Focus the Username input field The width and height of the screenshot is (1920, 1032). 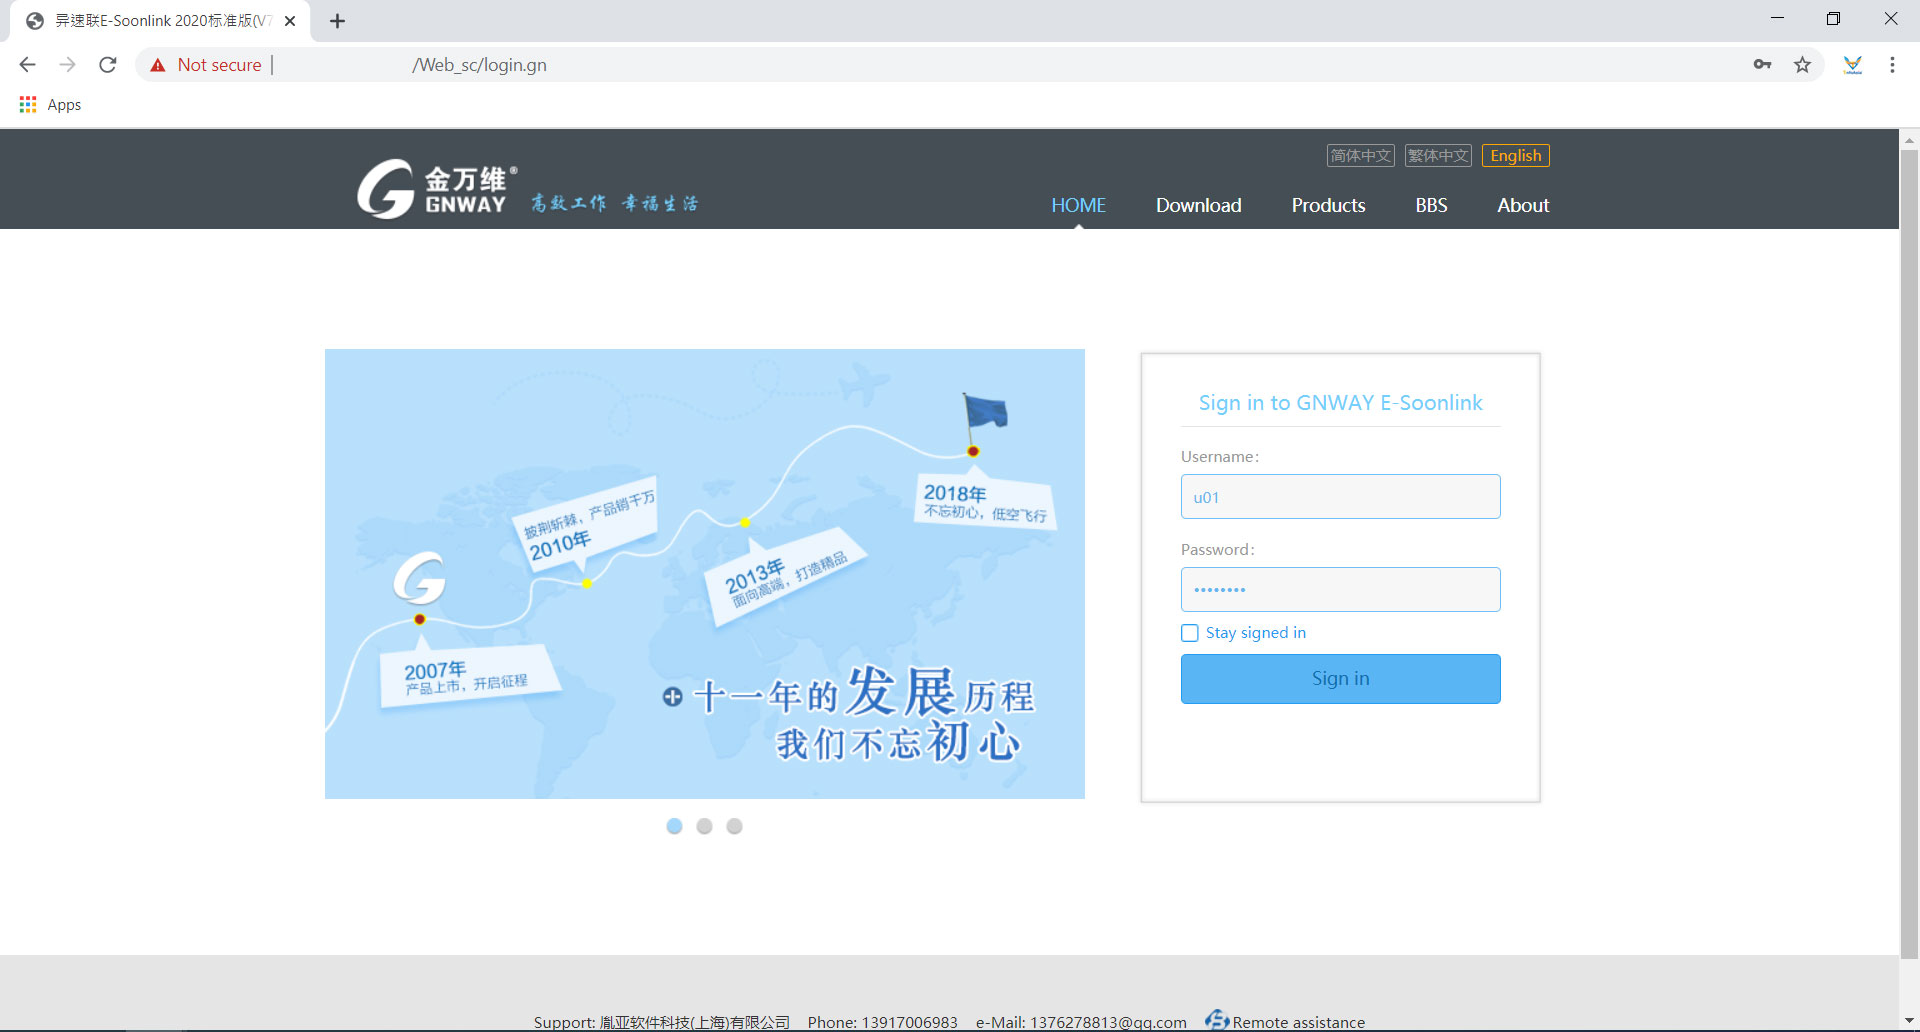pyautogui.click(x=1340, y=497)
